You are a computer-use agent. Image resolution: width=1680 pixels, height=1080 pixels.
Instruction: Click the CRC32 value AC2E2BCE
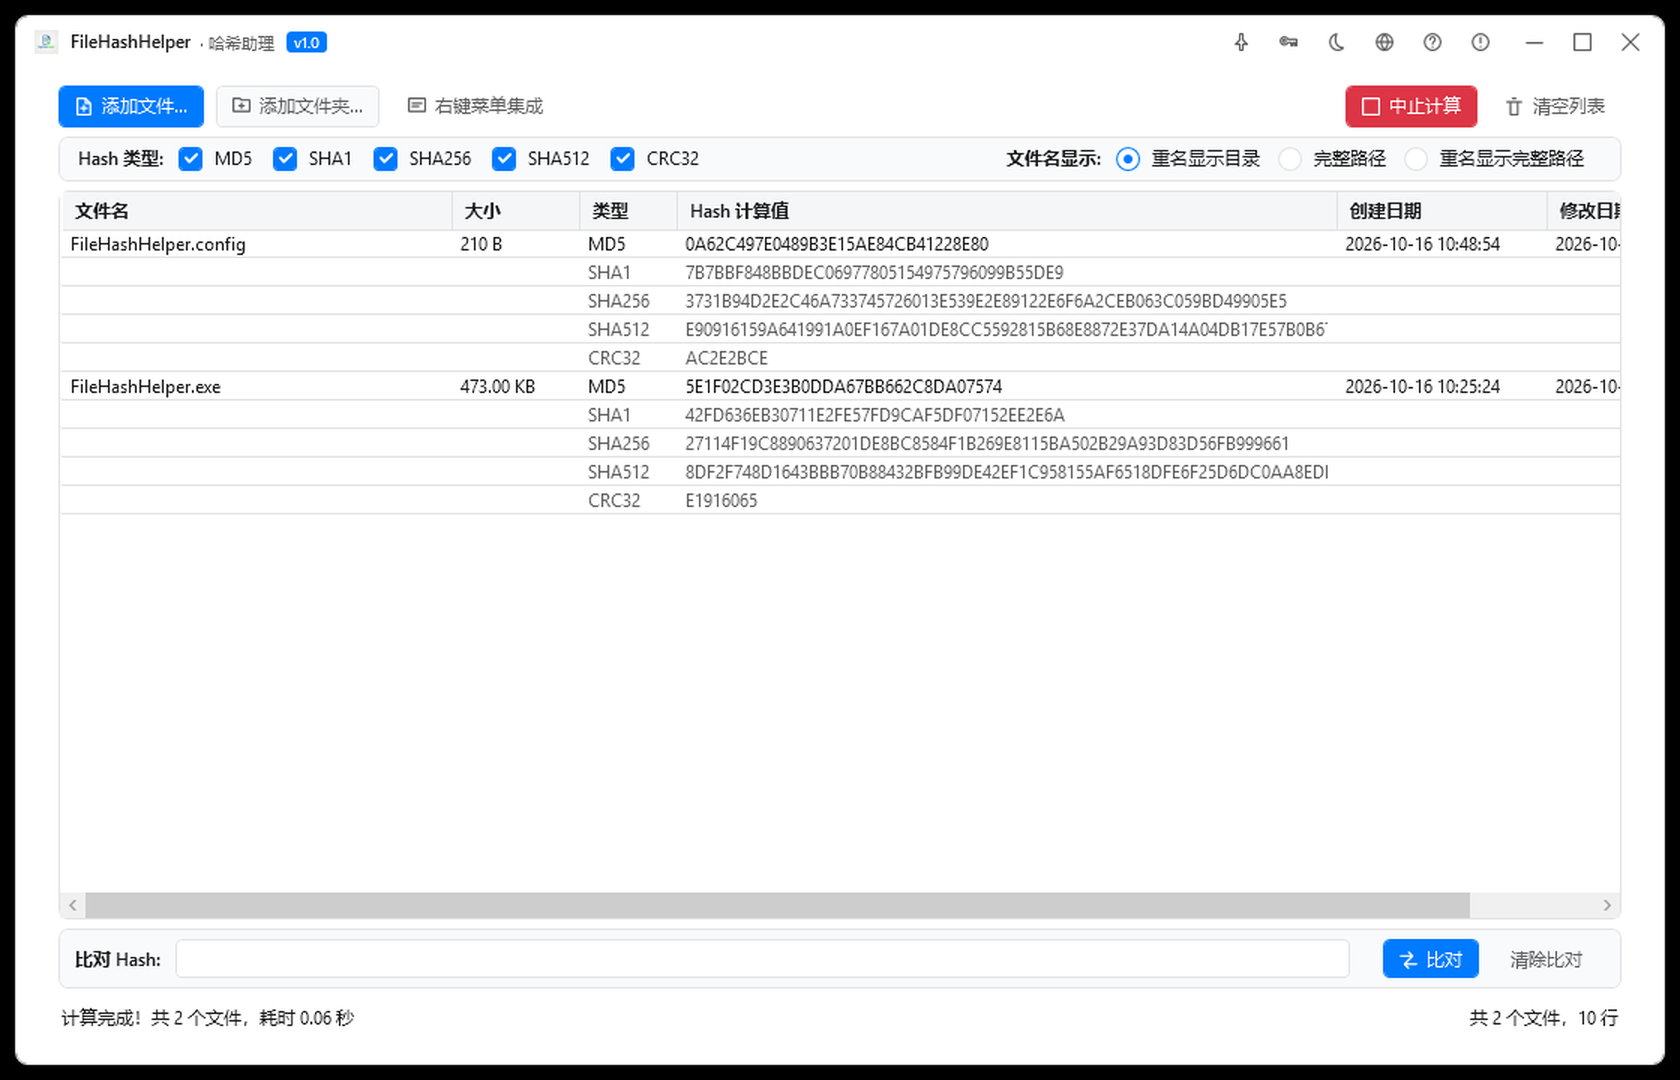point(727,358)
